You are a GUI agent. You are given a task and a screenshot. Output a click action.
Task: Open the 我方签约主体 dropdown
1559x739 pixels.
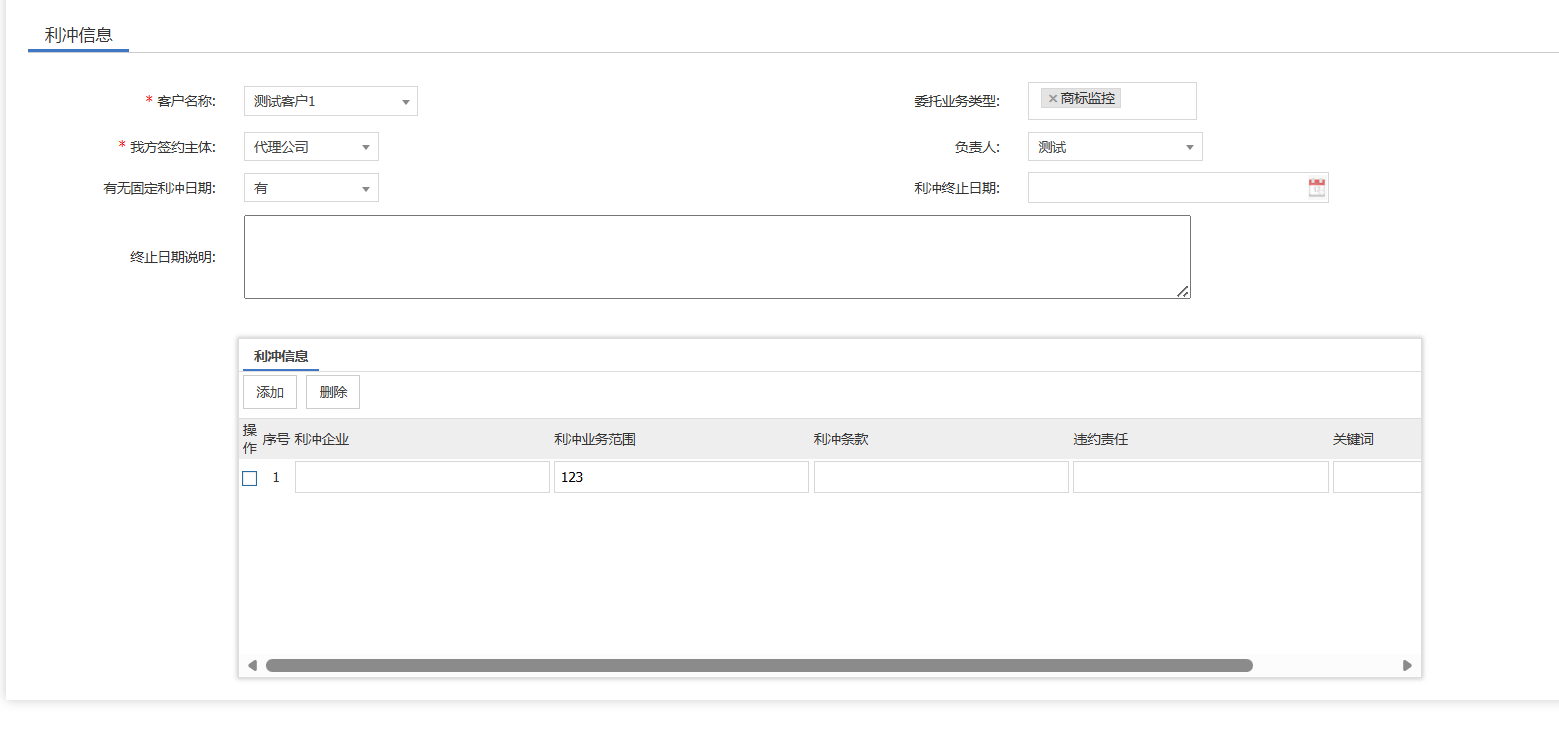(311, 147)
